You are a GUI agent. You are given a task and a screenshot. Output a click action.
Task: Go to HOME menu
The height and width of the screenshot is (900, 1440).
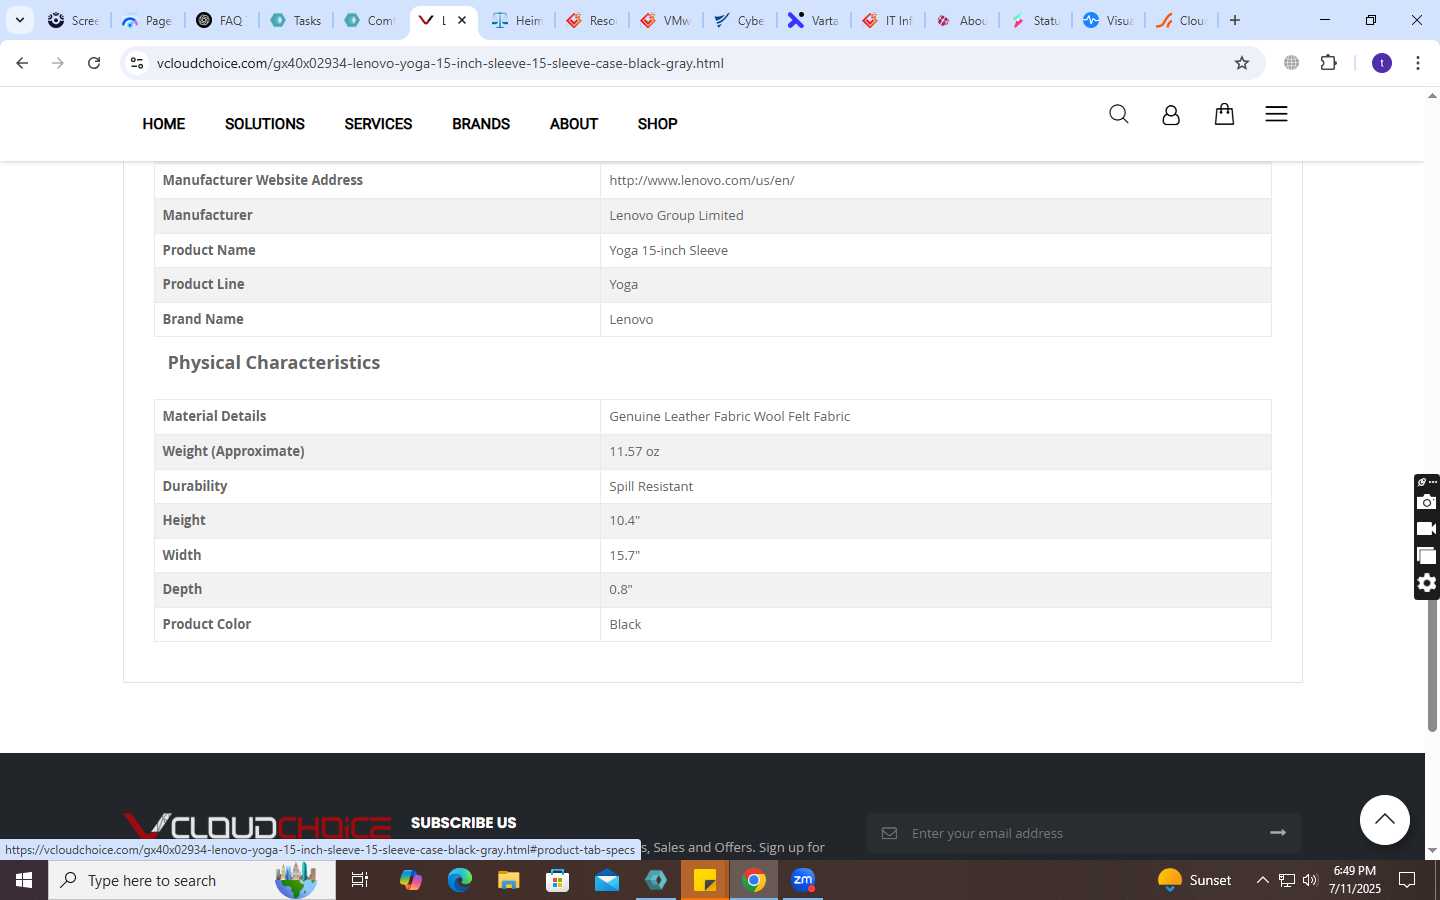(x=163, y=124)
